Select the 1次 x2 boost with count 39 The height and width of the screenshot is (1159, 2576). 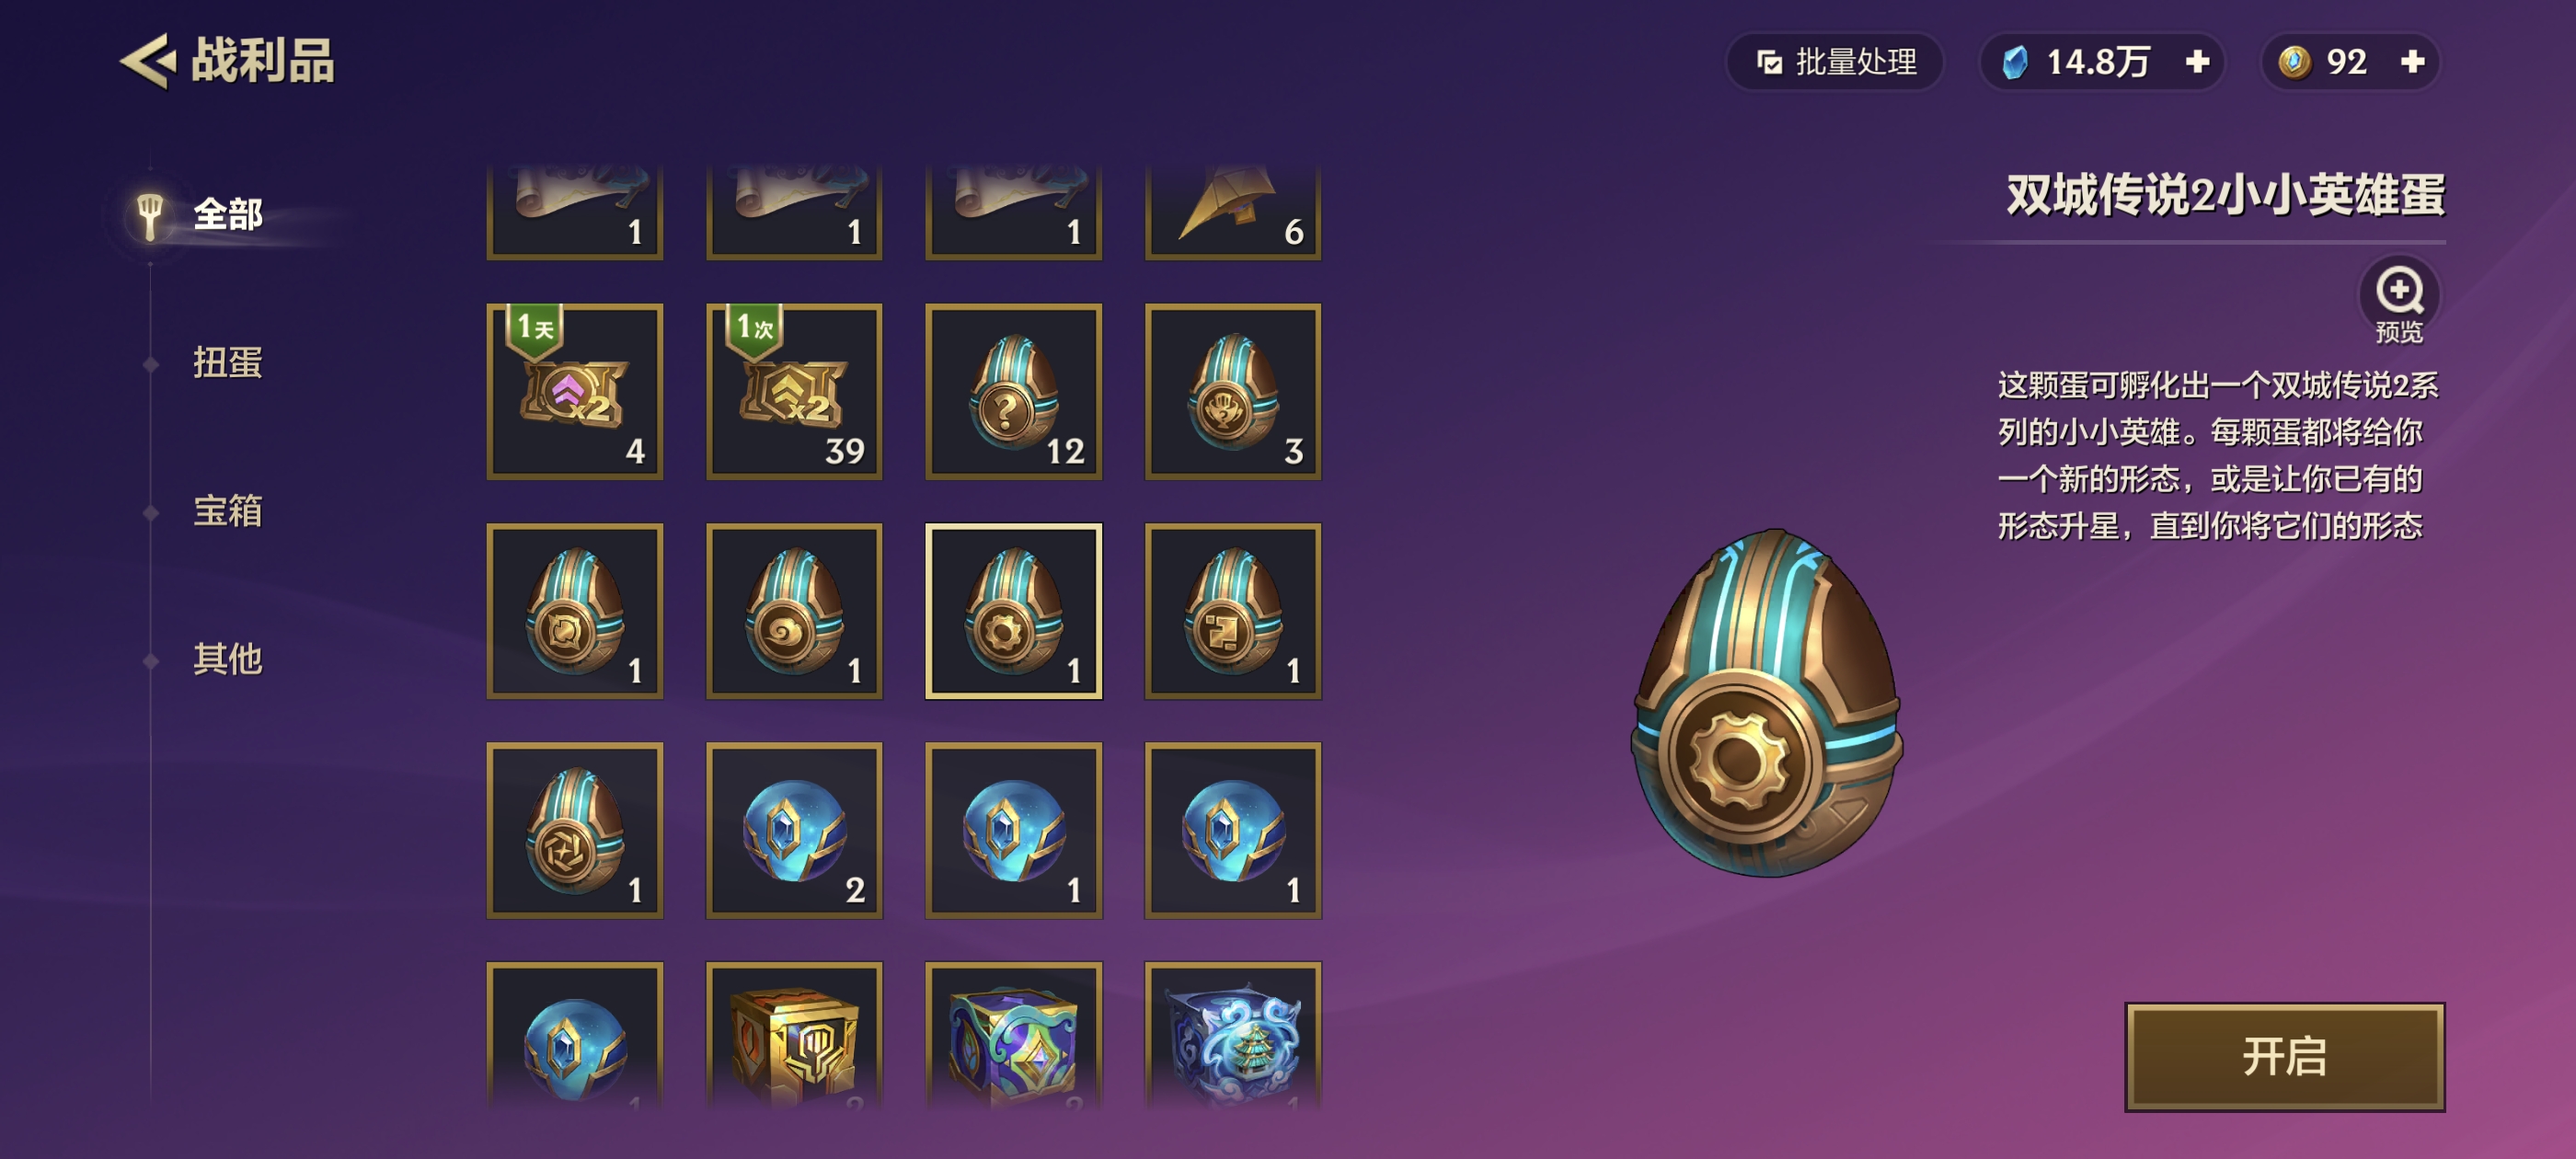[x=794, y=392]
